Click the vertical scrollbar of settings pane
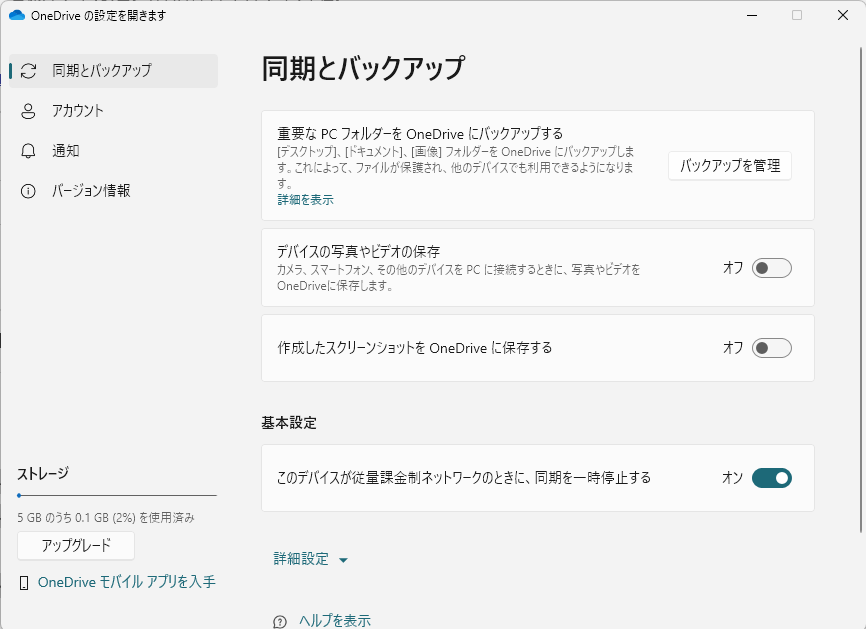The width and height of the screenshot is (866, 629). 860,290
